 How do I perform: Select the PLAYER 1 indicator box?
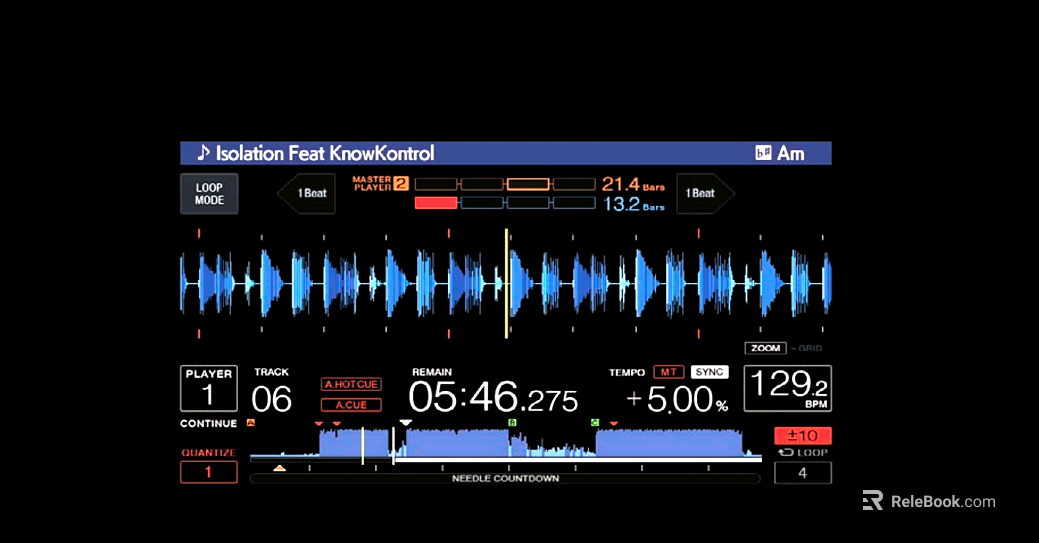tap(209, 389)
